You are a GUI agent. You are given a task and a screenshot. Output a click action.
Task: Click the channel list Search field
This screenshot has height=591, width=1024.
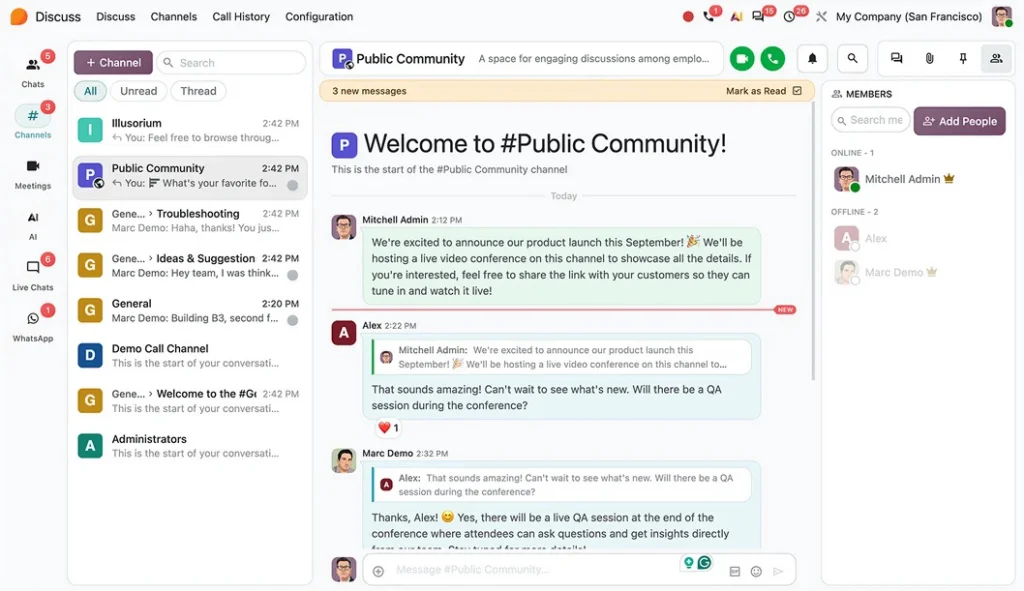[x=231, y=63]
